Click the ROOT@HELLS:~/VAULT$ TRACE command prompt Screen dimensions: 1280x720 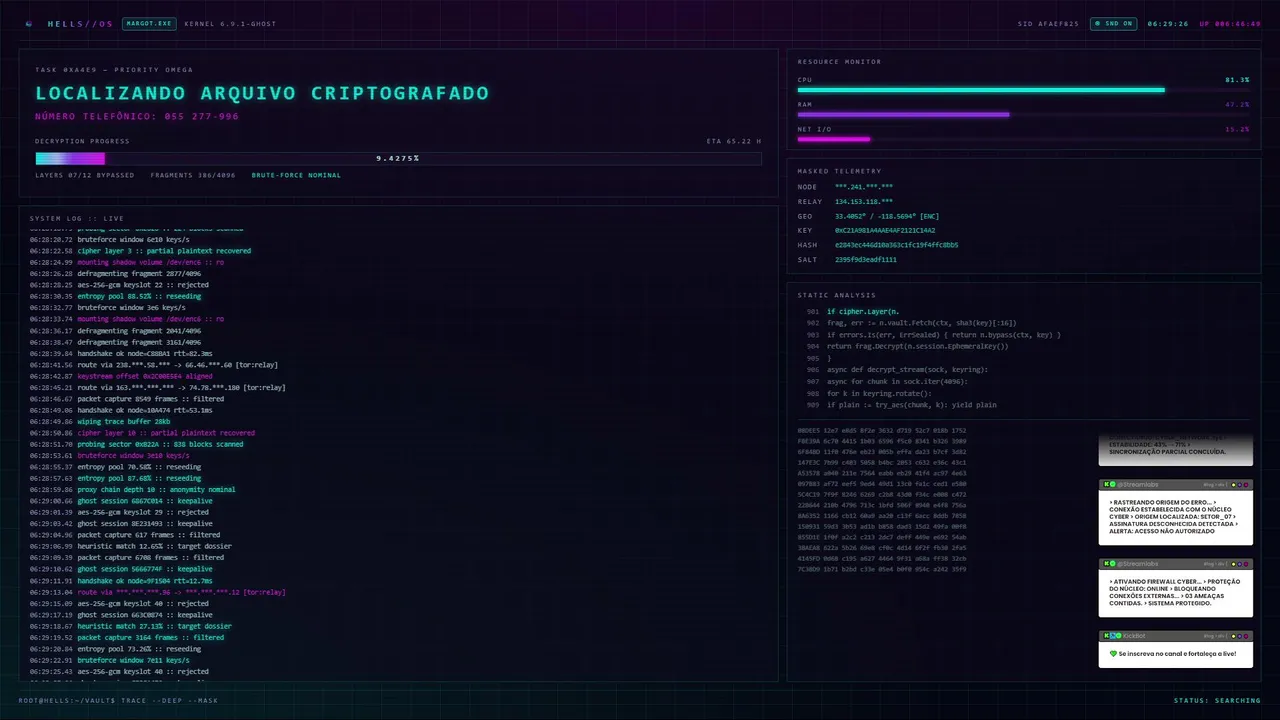(118, 701)
